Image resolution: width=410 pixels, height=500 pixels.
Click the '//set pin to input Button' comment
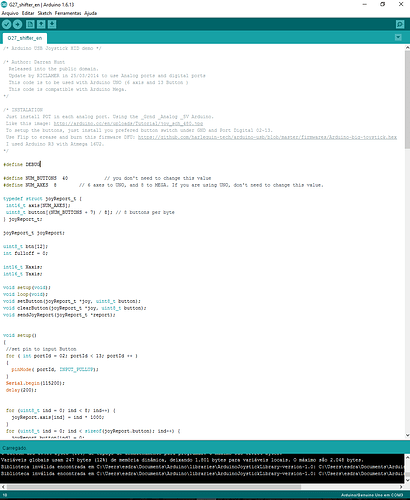click(41, 349)
